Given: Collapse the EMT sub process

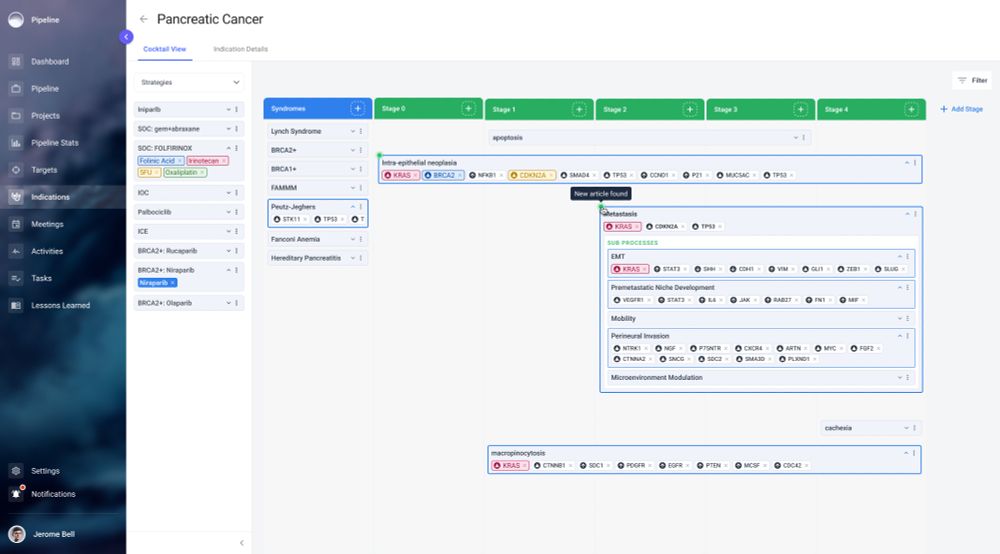Looking at the screenshot, I should pyautogui.click(x=900, y=257).
